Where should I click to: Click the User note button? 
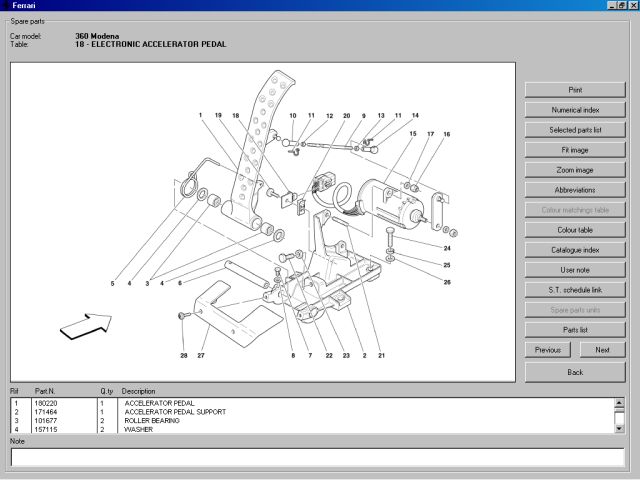(x=575, y=270)
